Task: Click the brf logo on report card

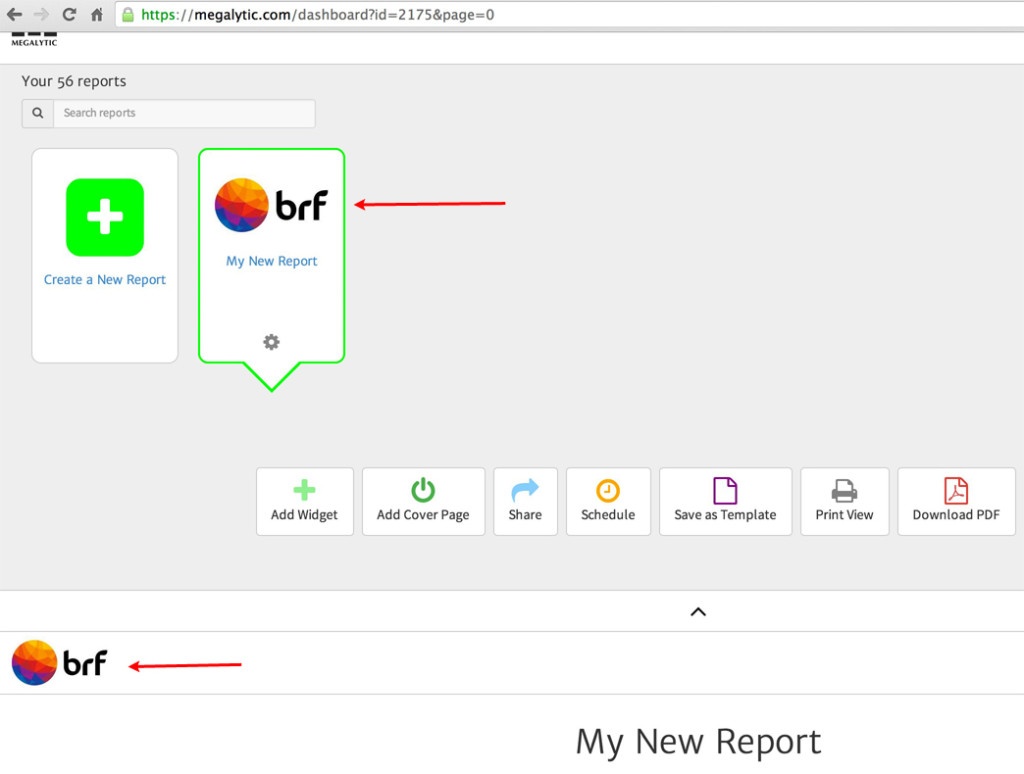Action: pyautogui.click(x=271, y=205)
